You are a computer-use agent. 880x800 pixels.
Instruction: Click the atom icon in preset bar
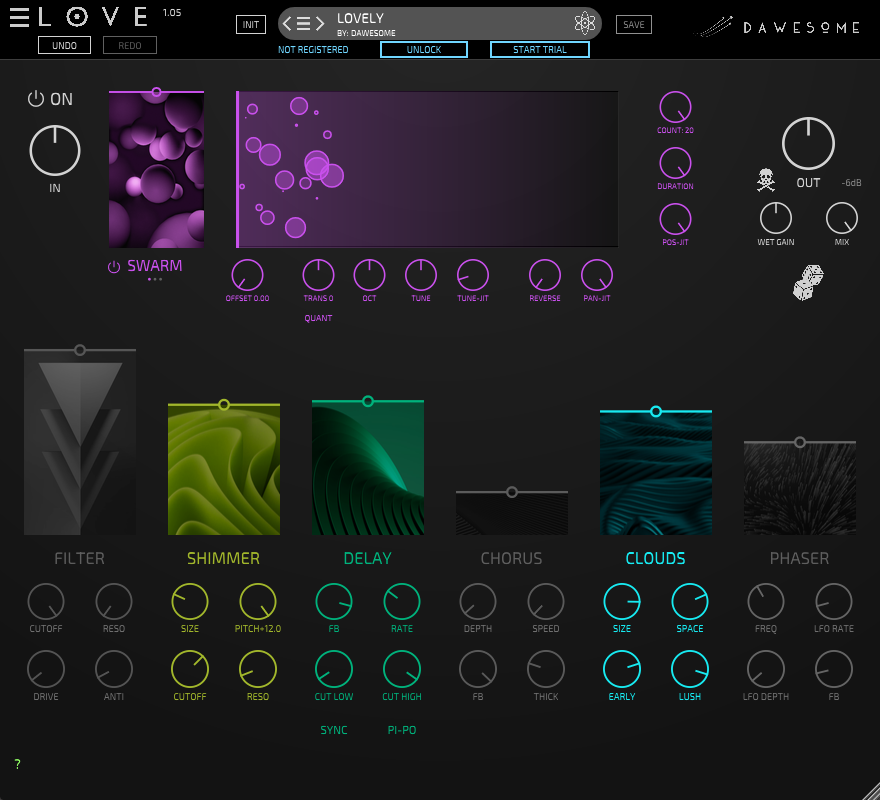(584, 24)
